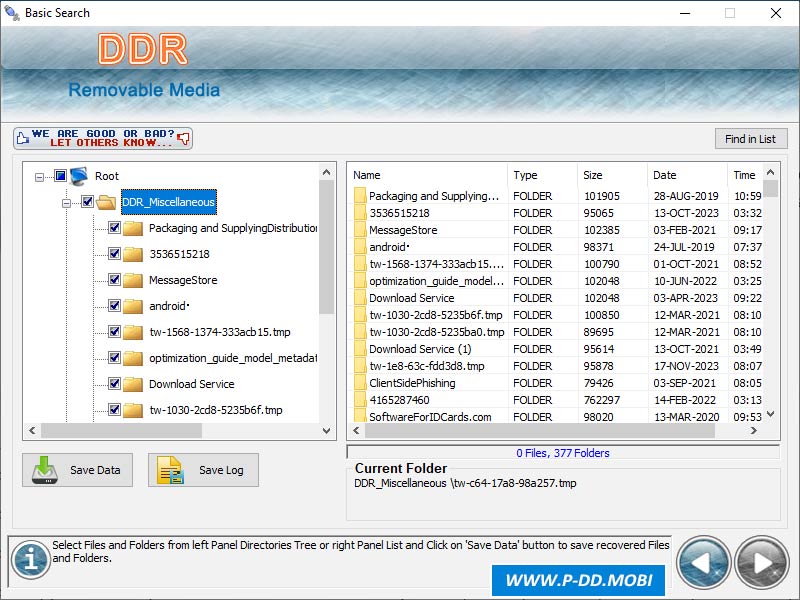Open the WWW.P-DD.MOBI link
This screenshot has width=800, height=600.
(578, 580)
